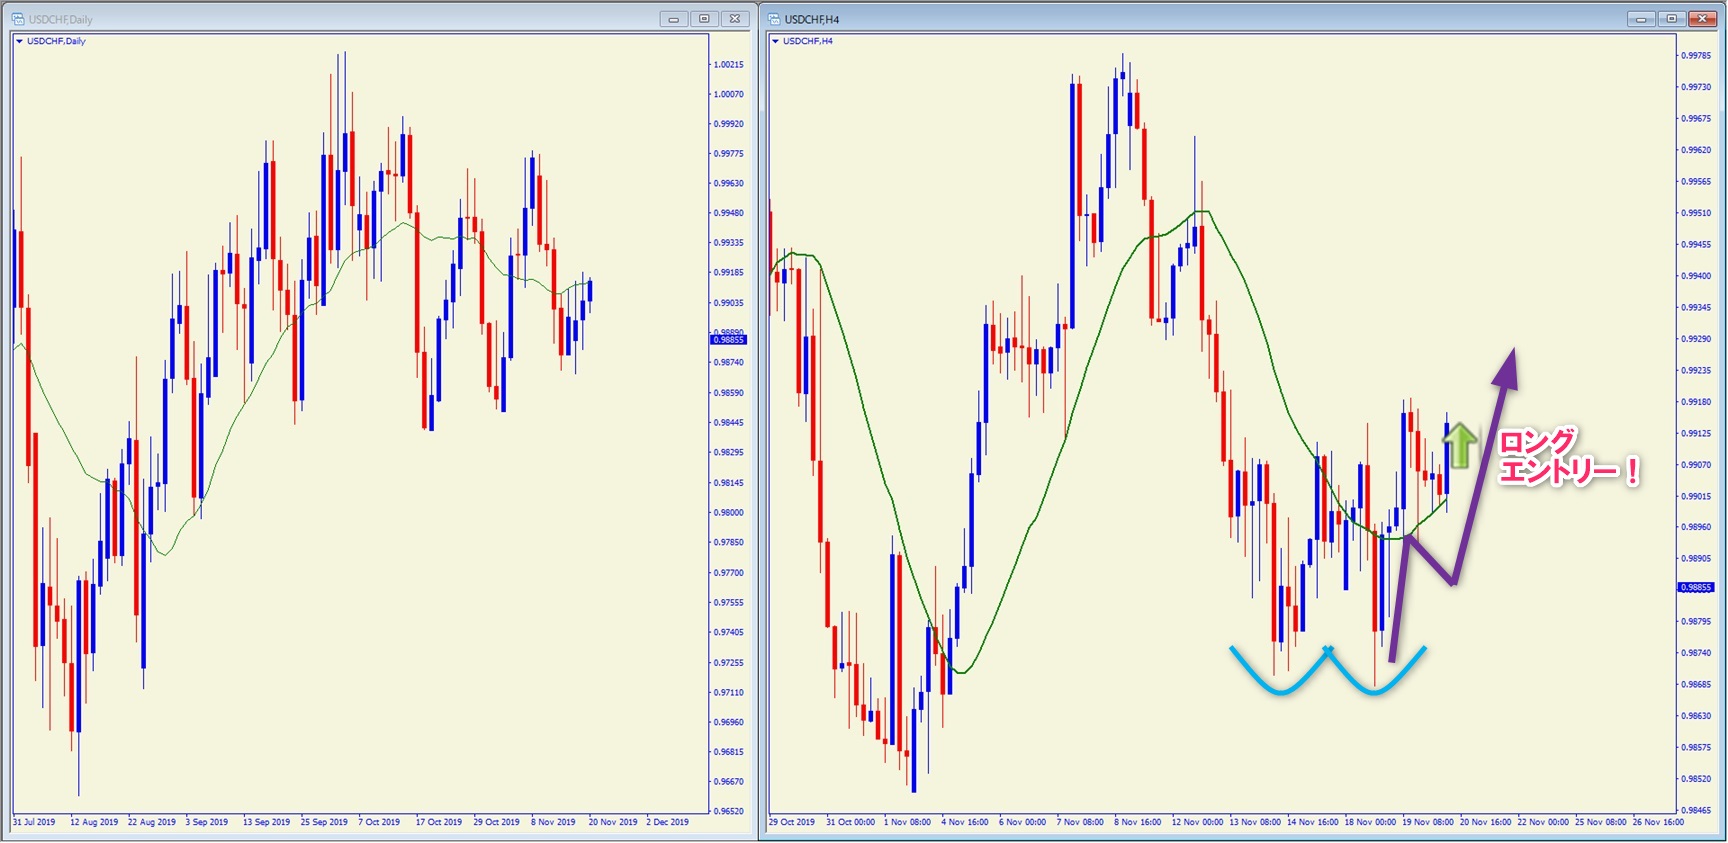The height and width of the screenshot is (843, 1728).
Task: Click 31 Oct 00:00 on H4 time axis
Action: [x=851, y=822]
